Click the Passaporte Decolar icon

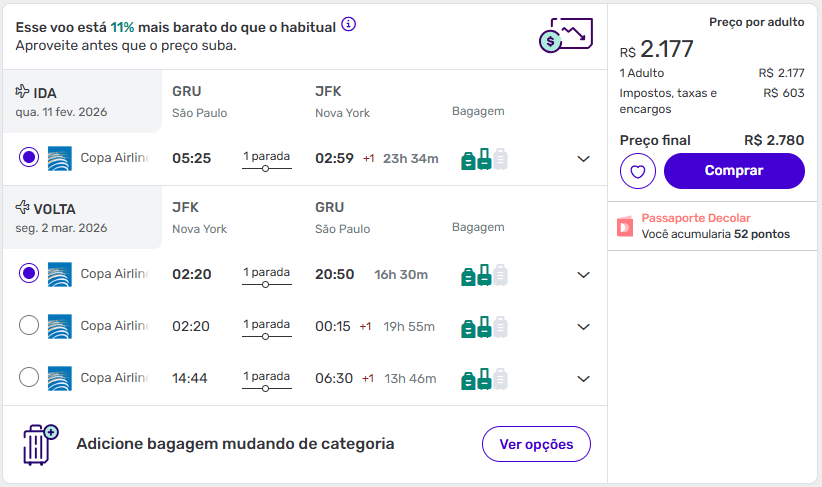coord(625,227)
